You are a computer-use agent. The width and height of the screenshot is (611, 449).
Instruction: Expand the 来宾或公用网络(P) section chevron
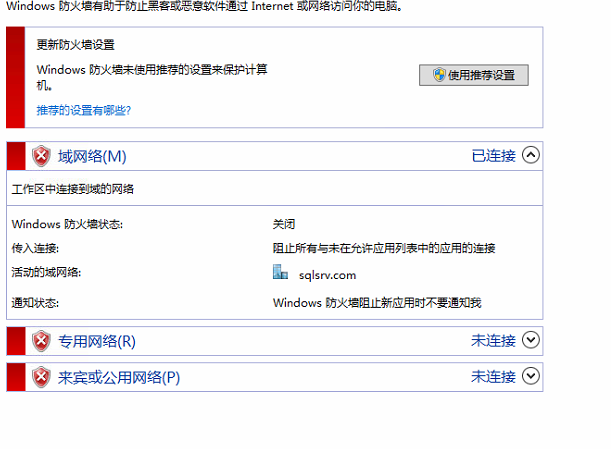[x=531, y=376]
